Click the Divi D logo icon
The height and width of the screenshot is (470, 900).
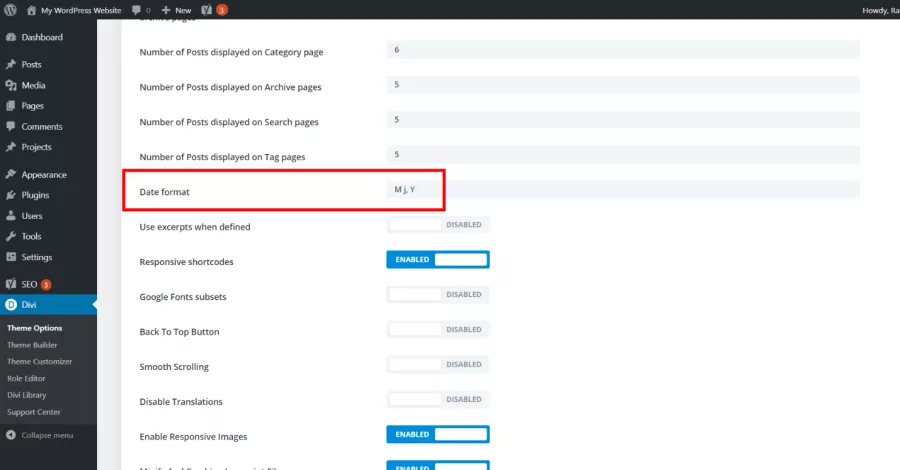pos(11,305)
